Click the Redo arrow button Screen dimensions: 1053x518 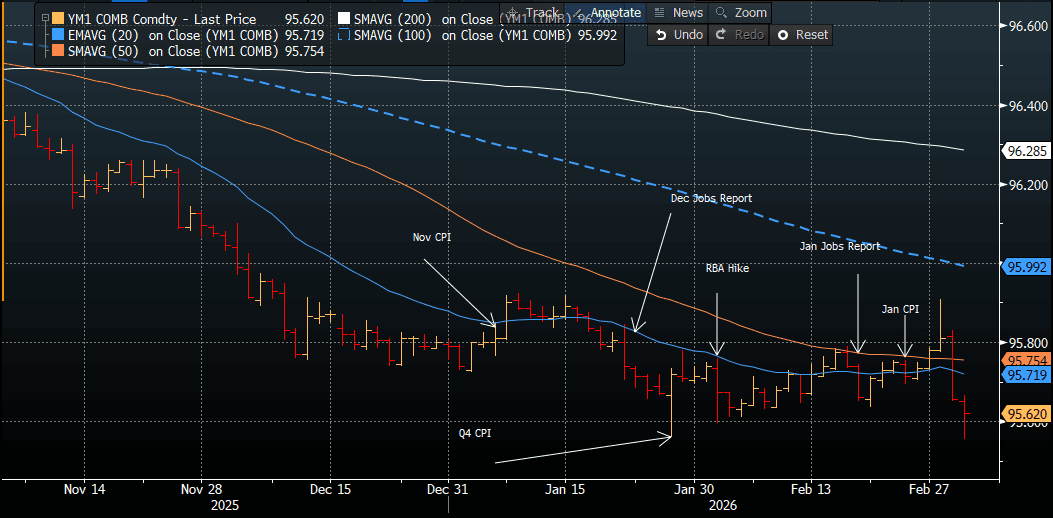[740, 34]
